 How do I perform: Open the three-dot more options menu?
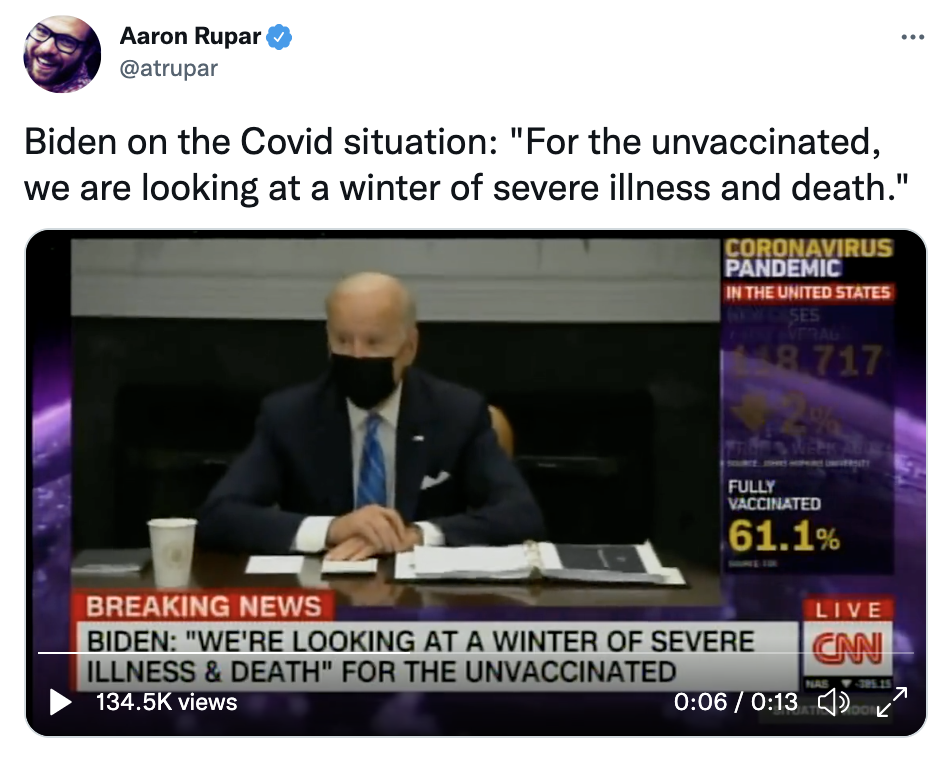913,37
